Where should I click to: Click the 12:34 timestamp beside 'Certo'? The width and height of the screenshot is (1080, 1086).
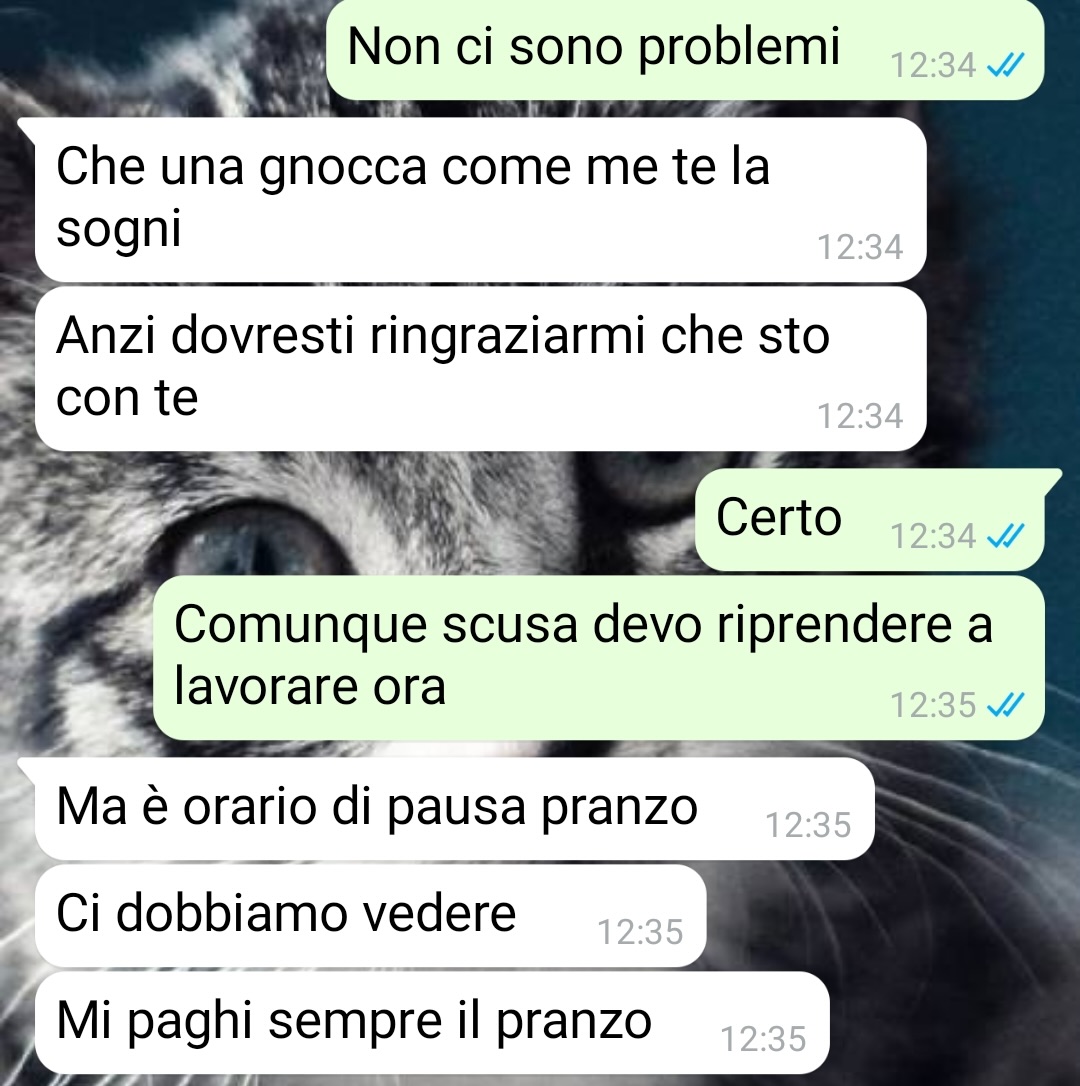932,536
